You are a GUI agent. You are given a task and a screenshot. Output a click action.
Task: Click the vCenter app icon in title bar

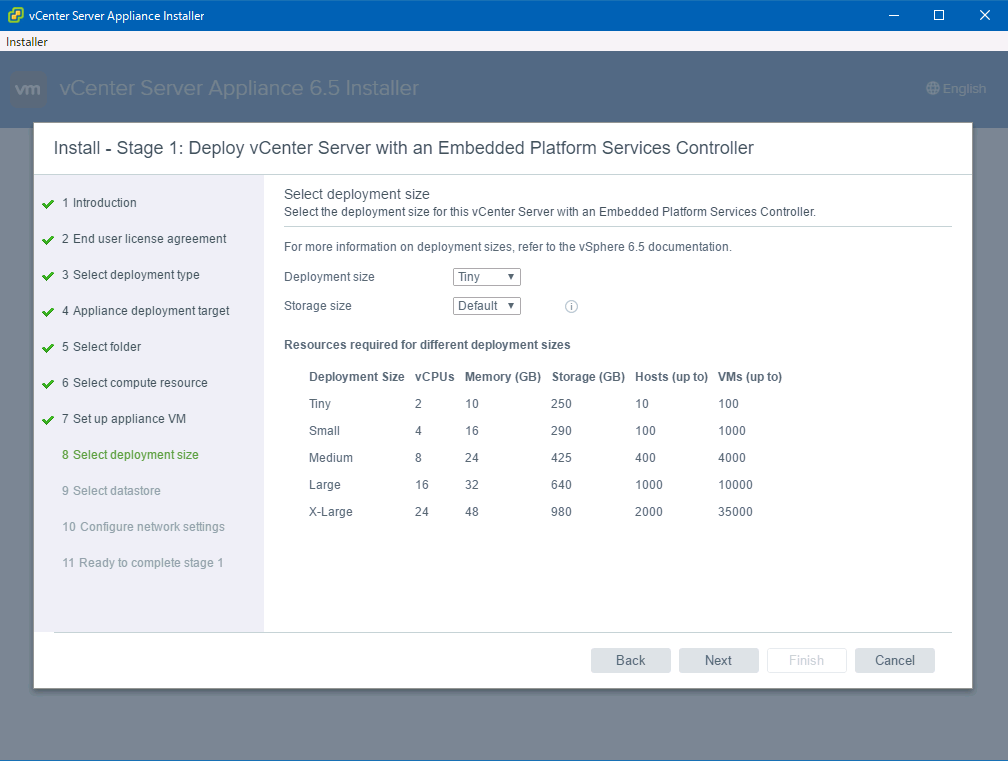[x=15, y=15]
